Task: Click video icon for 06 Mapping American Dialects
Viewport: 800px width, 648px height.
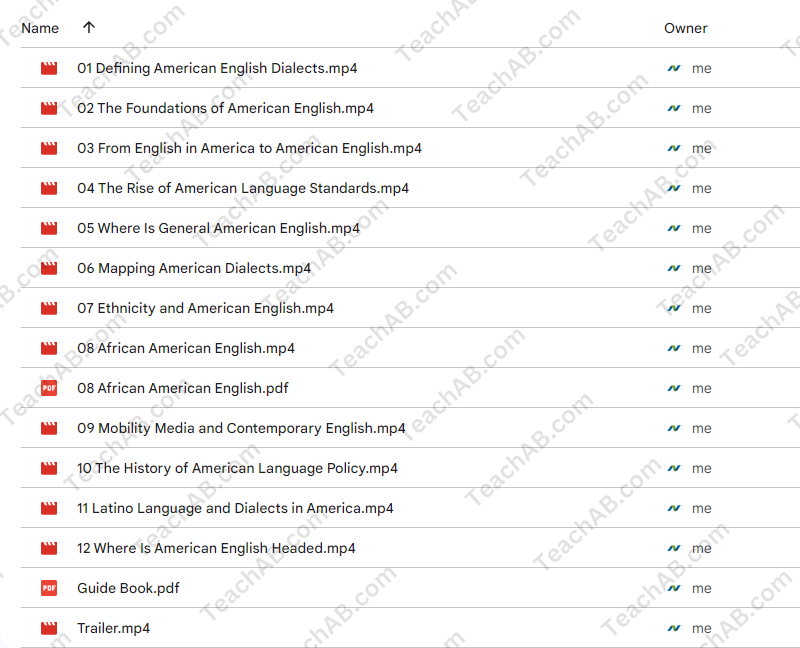Action: coord(49,268)
